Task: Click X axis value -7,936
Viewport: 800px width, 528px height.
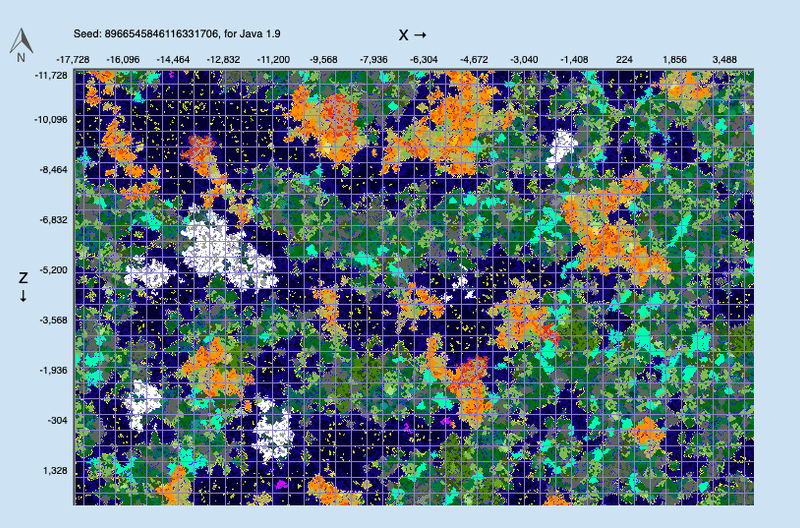Action: 373,60
